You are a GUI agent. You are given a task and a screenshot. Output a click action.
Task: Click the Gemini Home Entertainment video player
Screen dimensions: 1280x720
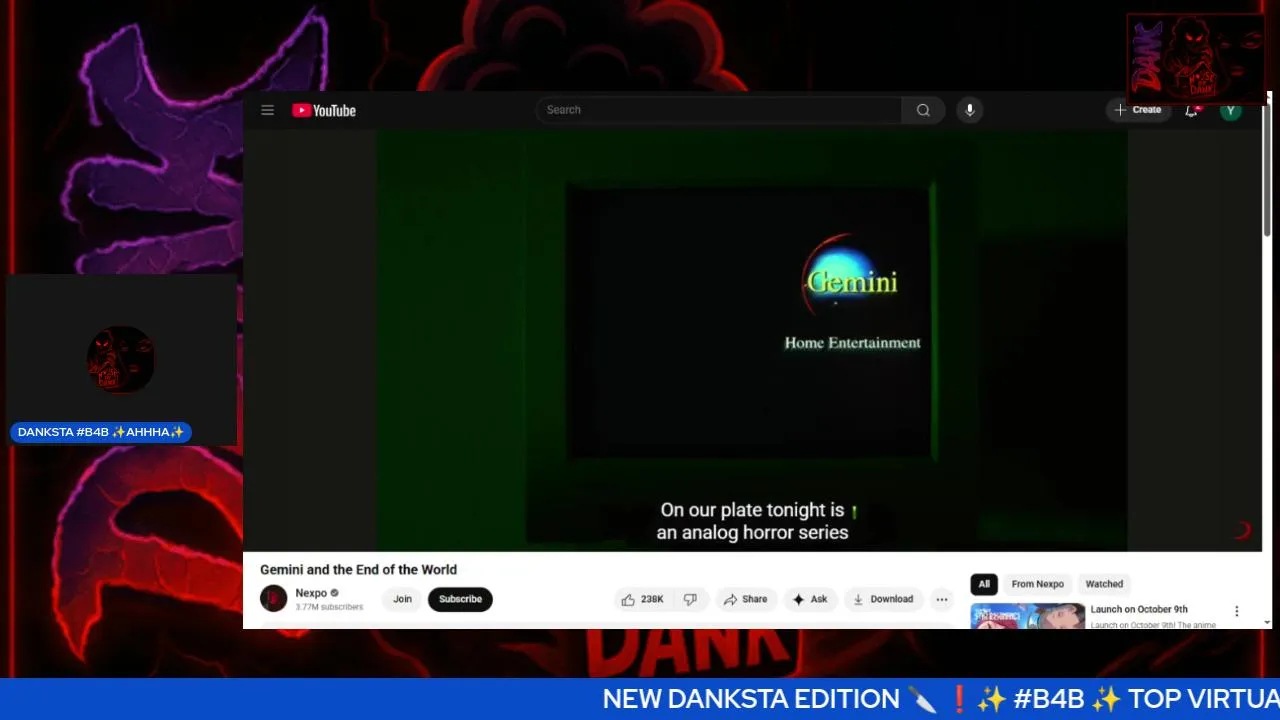click(x=752, y=340)
